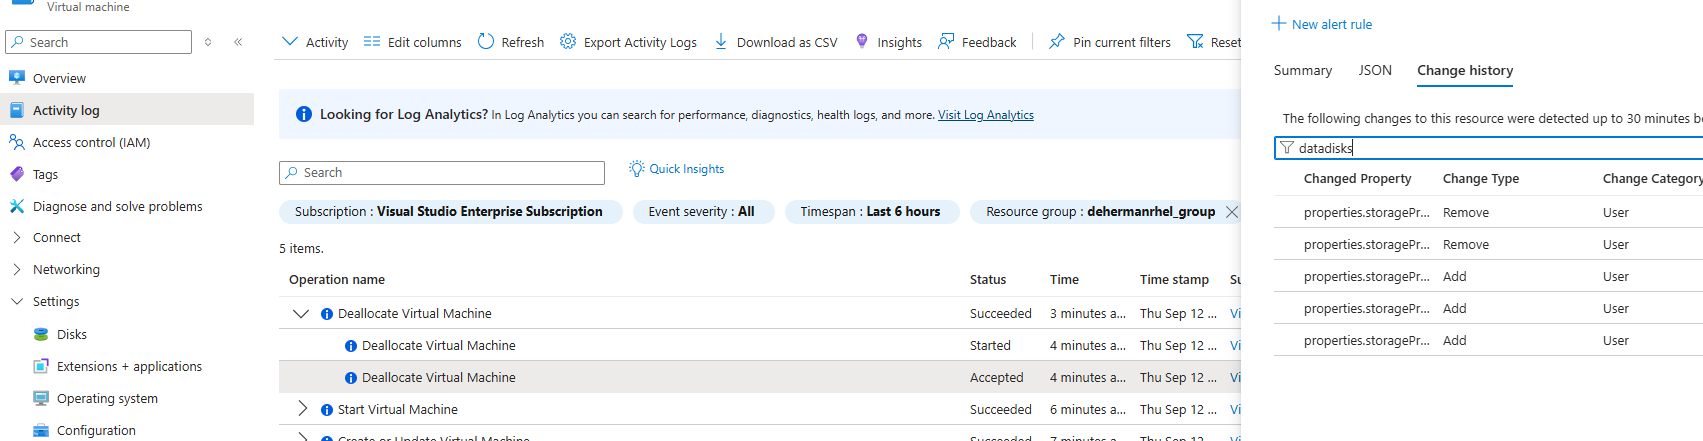Select the Deallocate row with Started status

pyautogui.click(x=760, y=345)
